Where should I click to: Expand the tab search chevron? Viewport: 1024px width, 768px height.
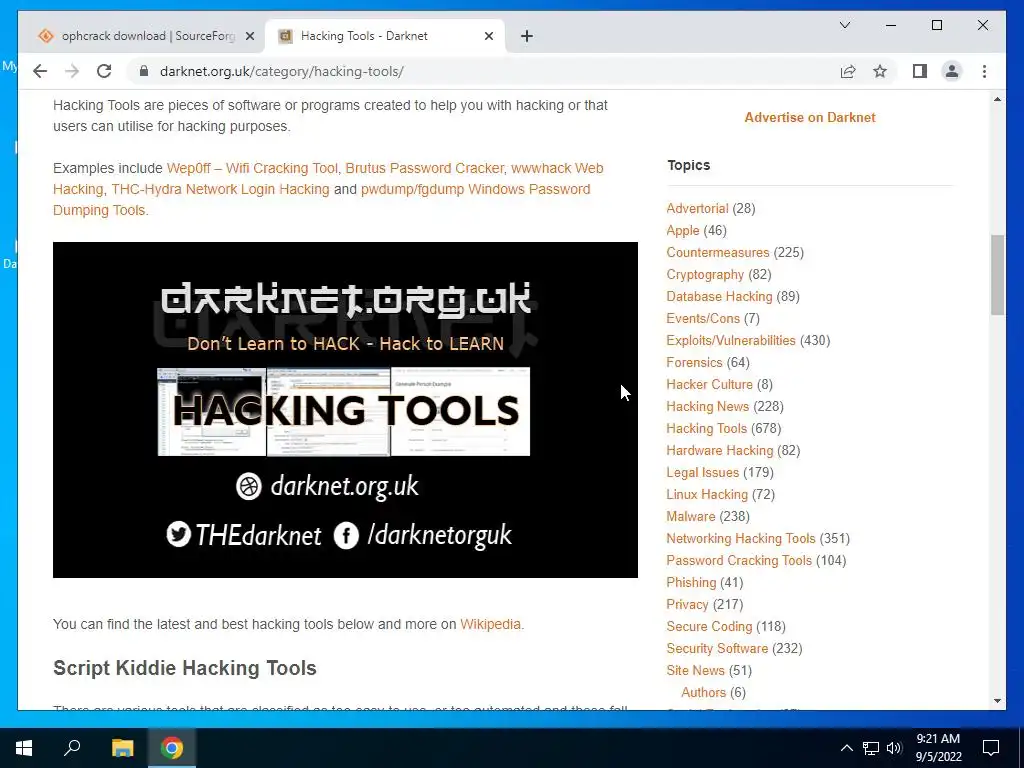click(x=844, y=25)
